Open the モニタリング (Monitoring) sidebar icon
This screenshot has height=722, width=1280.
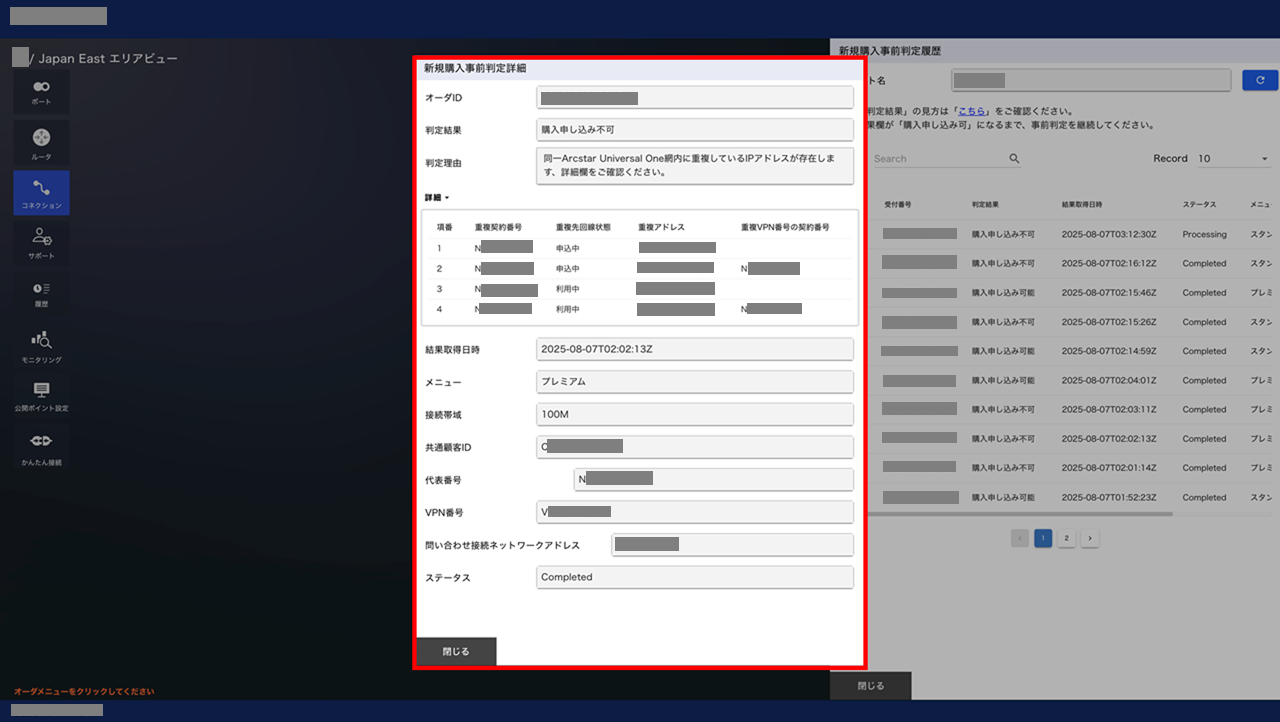pos(41,345)
